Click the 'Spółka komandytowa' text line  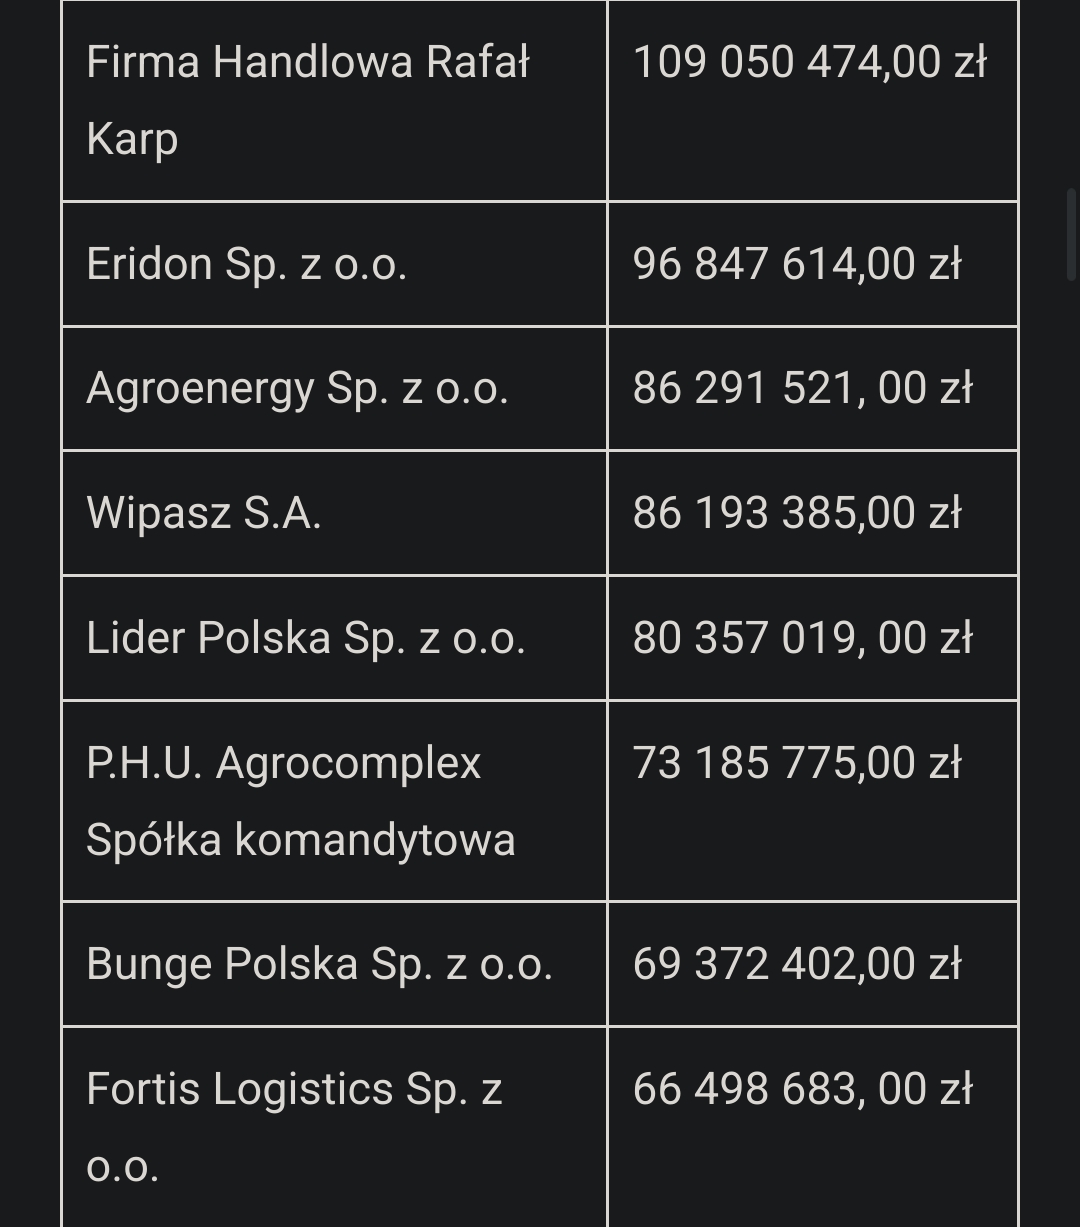point(300,839)
